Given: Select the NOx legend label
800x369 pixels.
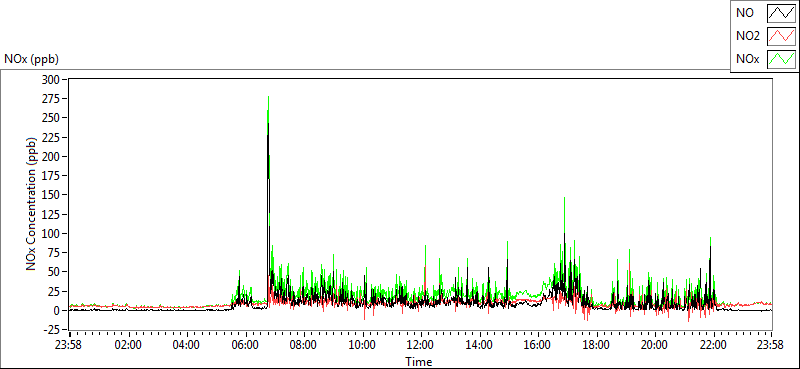Looking at the screenshot, I should pos(747,60).
